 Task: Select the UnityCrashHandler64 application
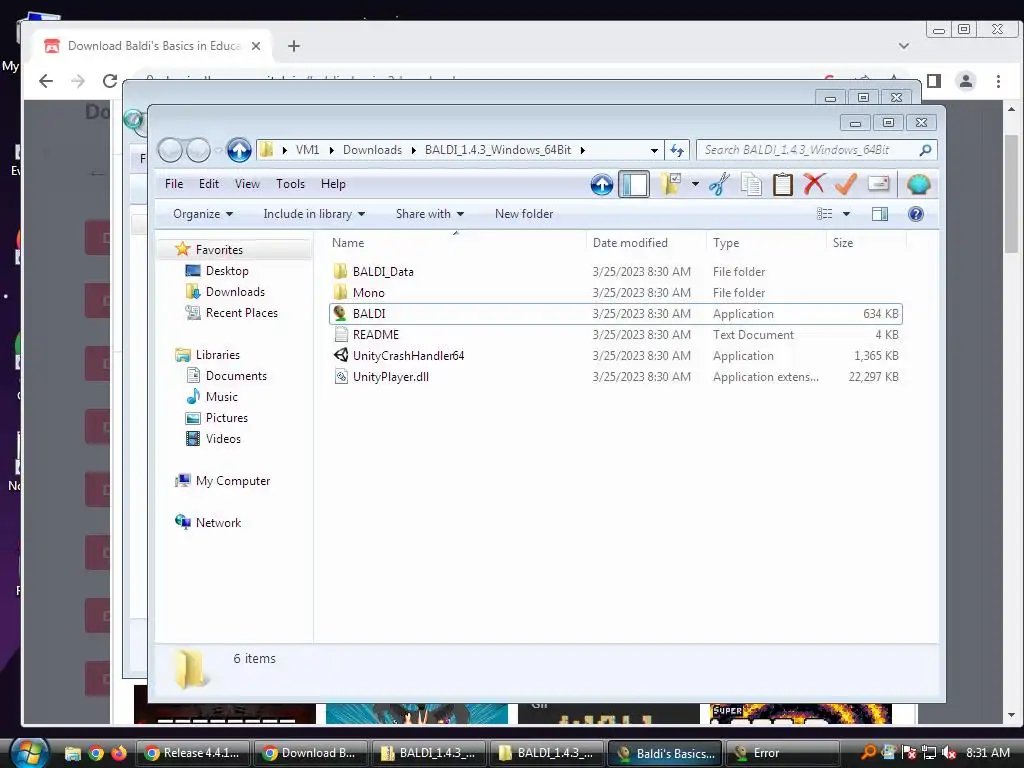point(408,356)
